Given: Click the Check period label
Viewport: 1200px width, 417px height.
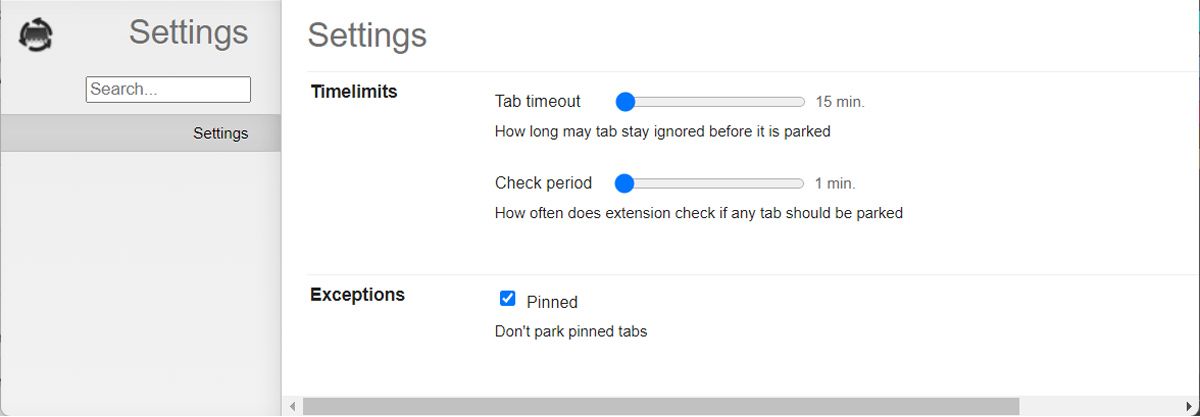Looking at the screenshot, I should [543, 183].
